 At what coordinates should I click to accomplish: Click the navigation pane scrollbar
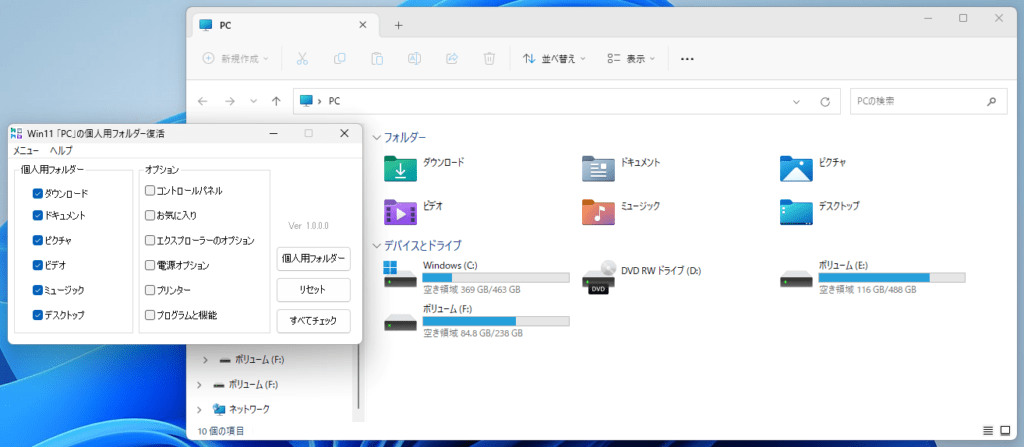(x=358, y=376)
